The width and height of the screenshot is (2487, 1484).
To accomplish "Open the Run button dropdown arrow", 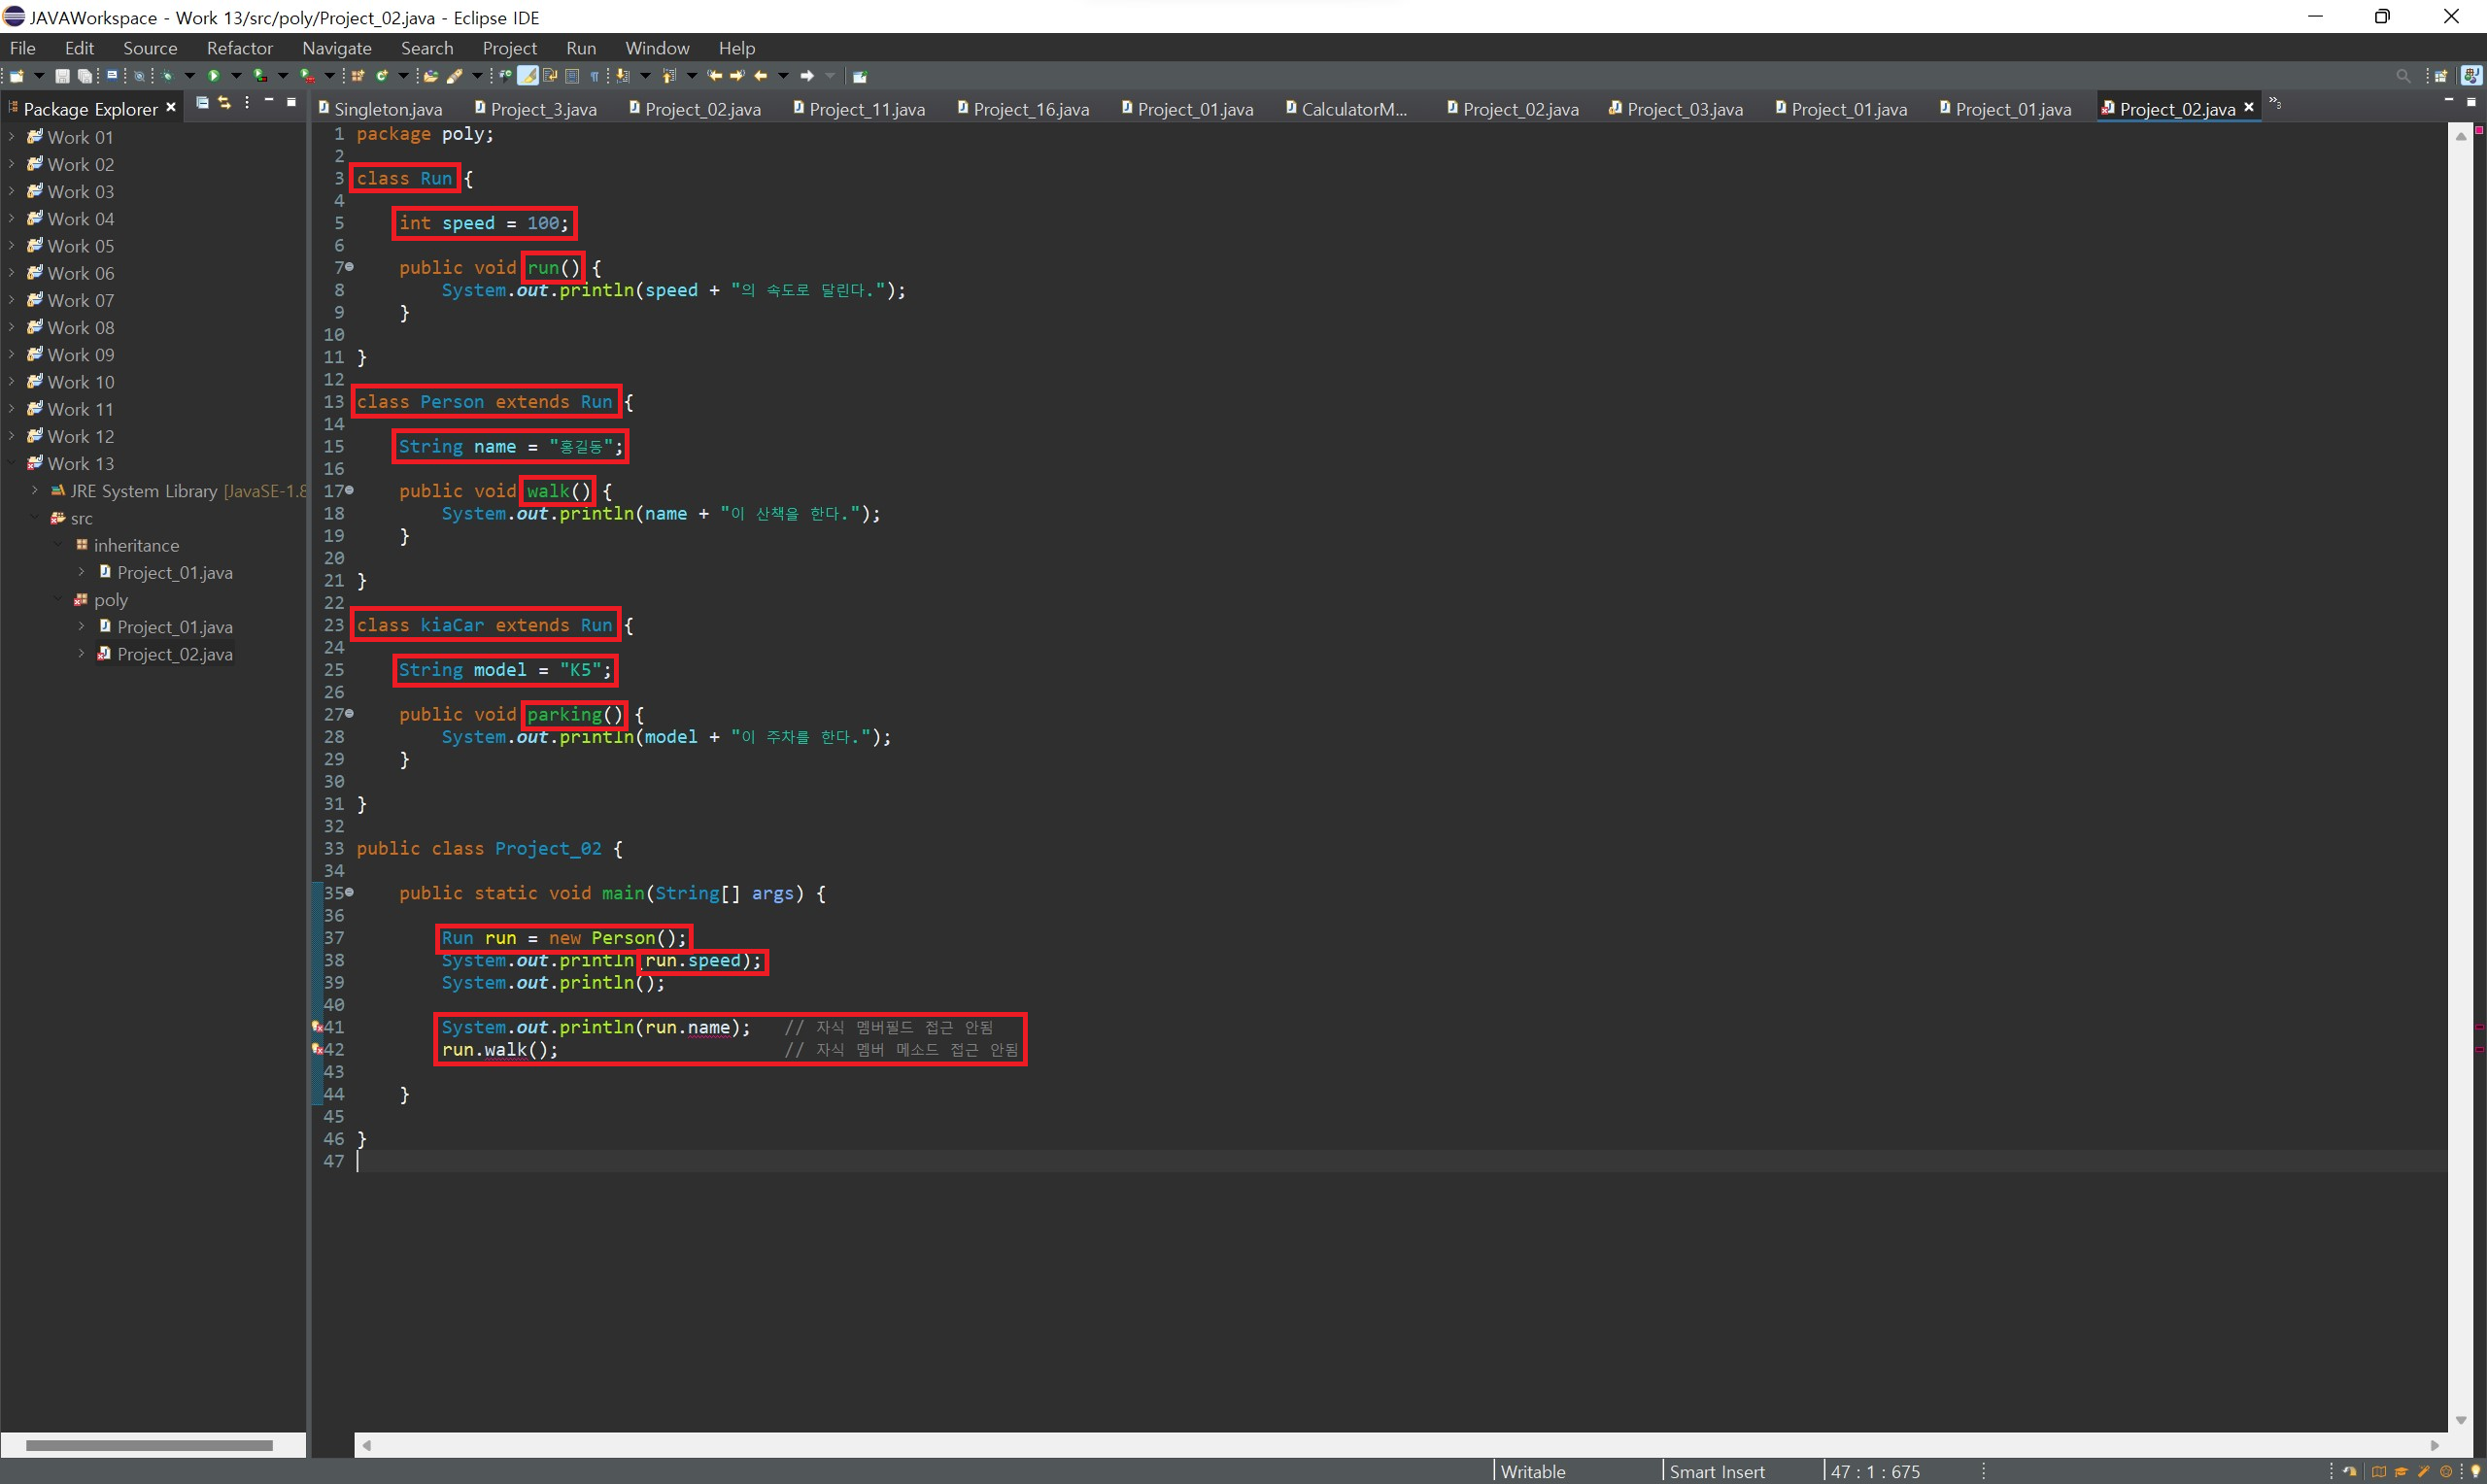I will (x=237, y=76).
